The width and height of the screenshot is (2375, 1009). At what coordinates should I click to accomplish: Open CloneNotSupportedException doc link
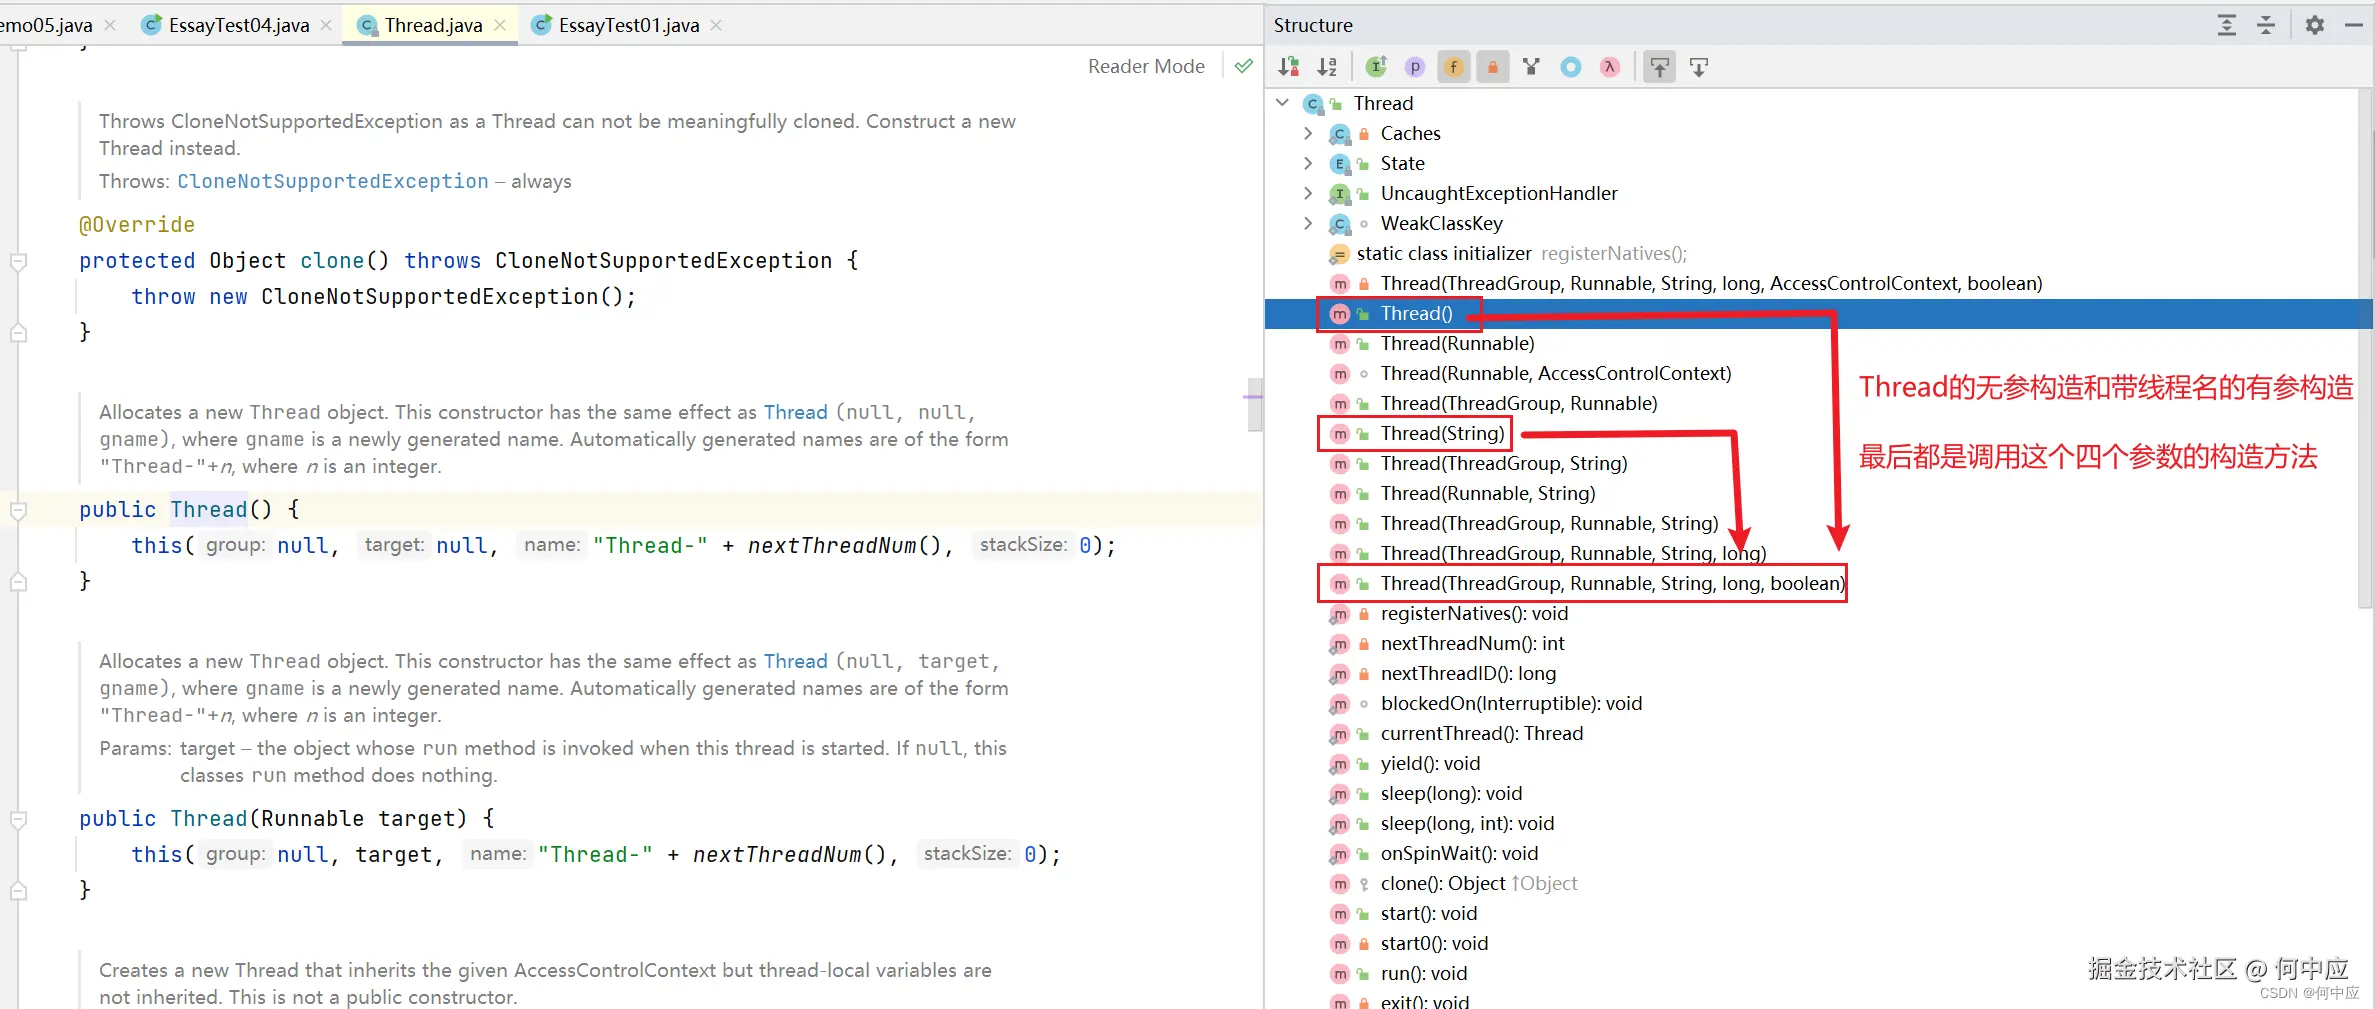pos(333,181)
